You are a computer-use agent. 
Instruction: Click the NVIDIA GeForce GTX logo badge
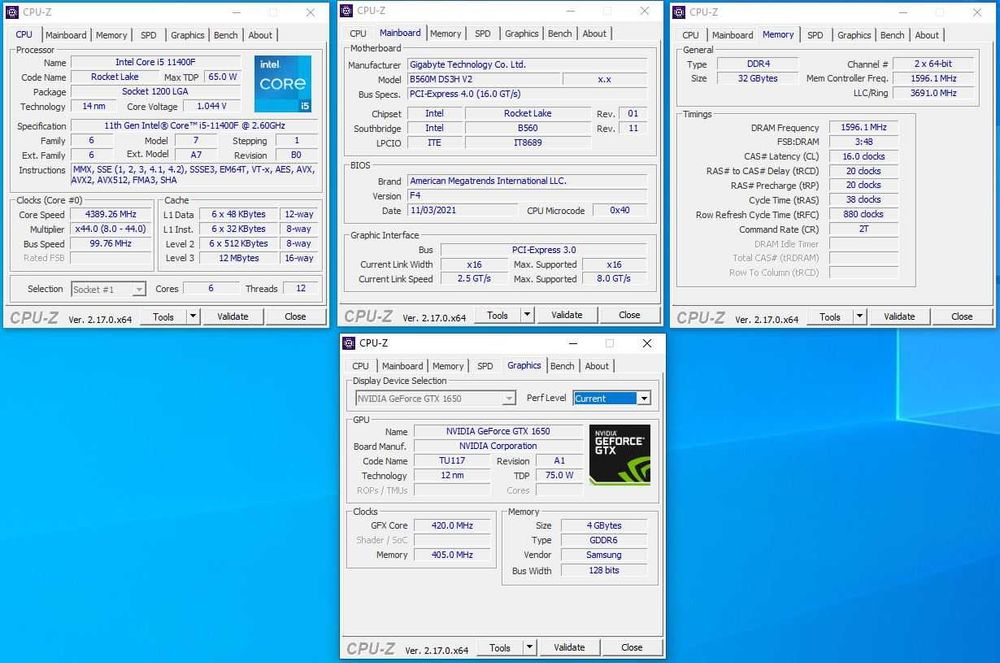coord(620,455)
